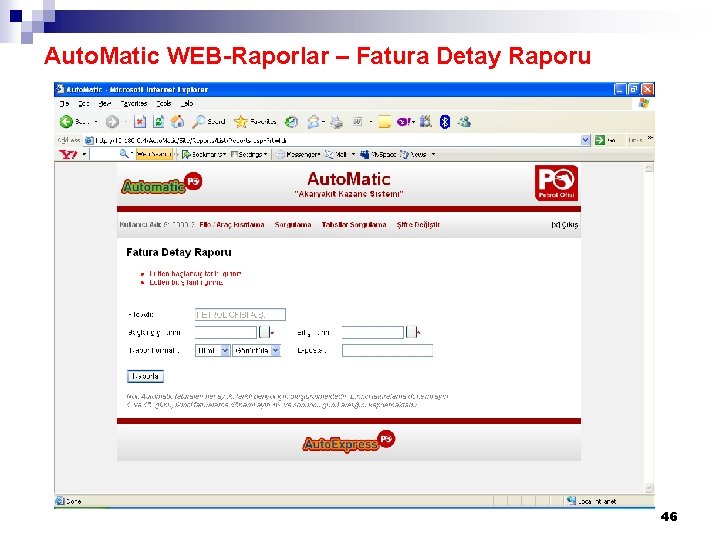720x540 pixels.
Task: Open Yahoo toolbar Settings dropdown
Action: [248, 154]
